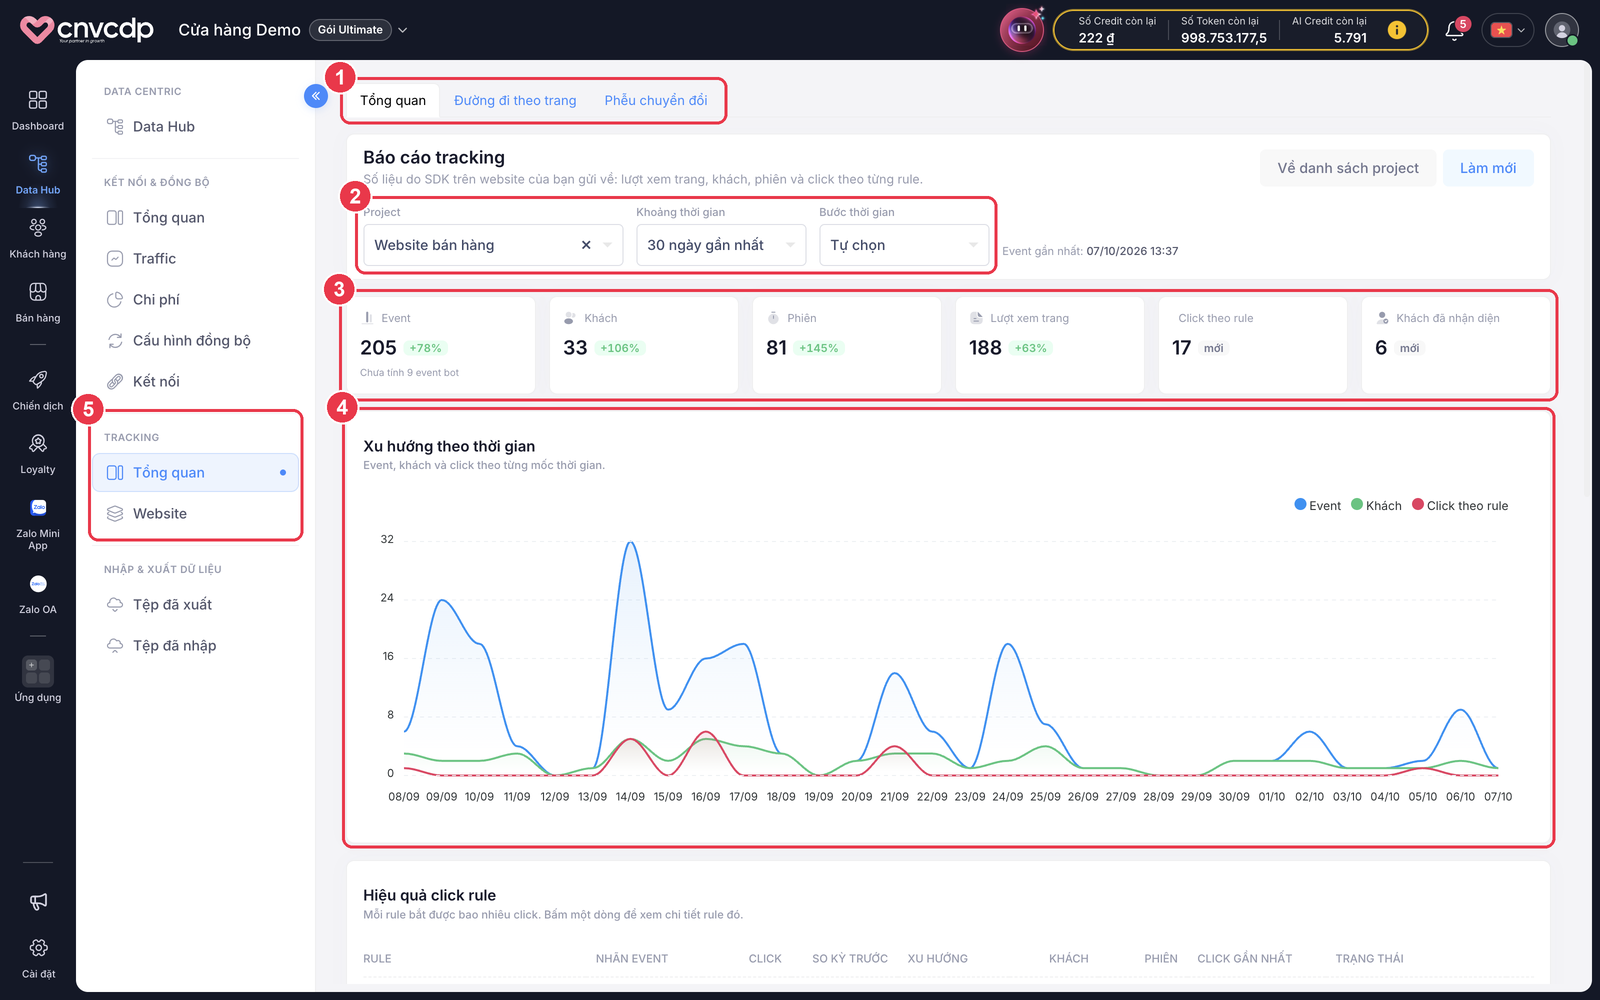Viewport: 1600px width, 1000px height.
Task: Click the Làm mới button
Action: (1488, 168)
